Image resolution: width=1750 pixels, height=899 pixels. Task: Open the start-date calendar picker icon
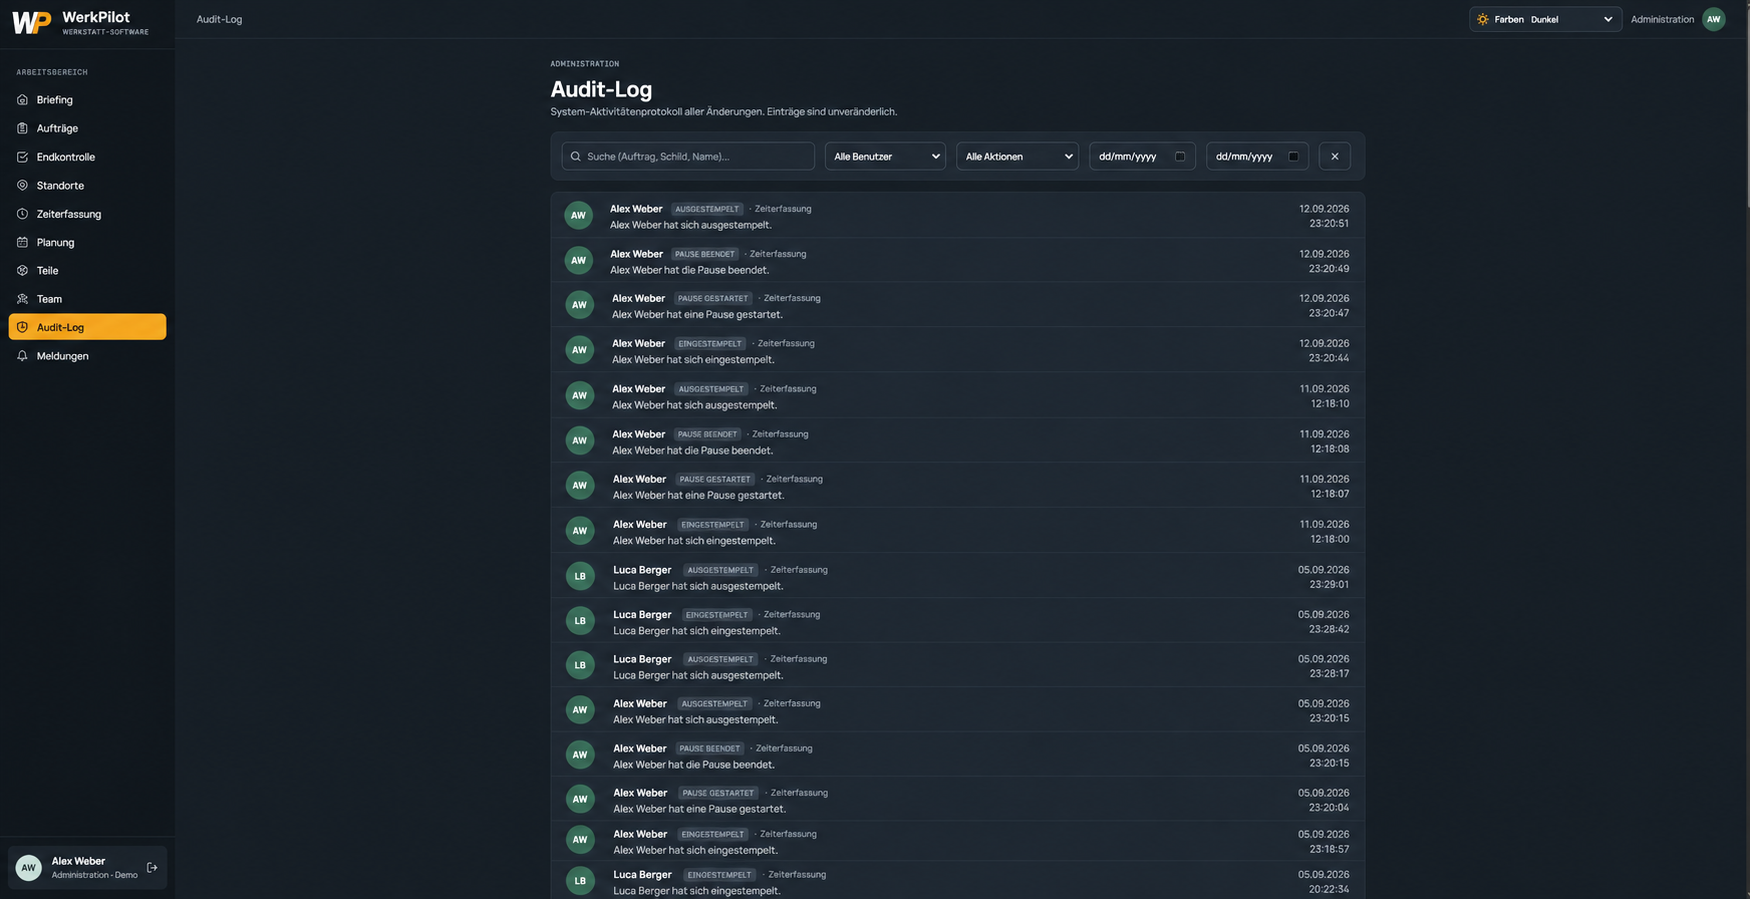1180,156
